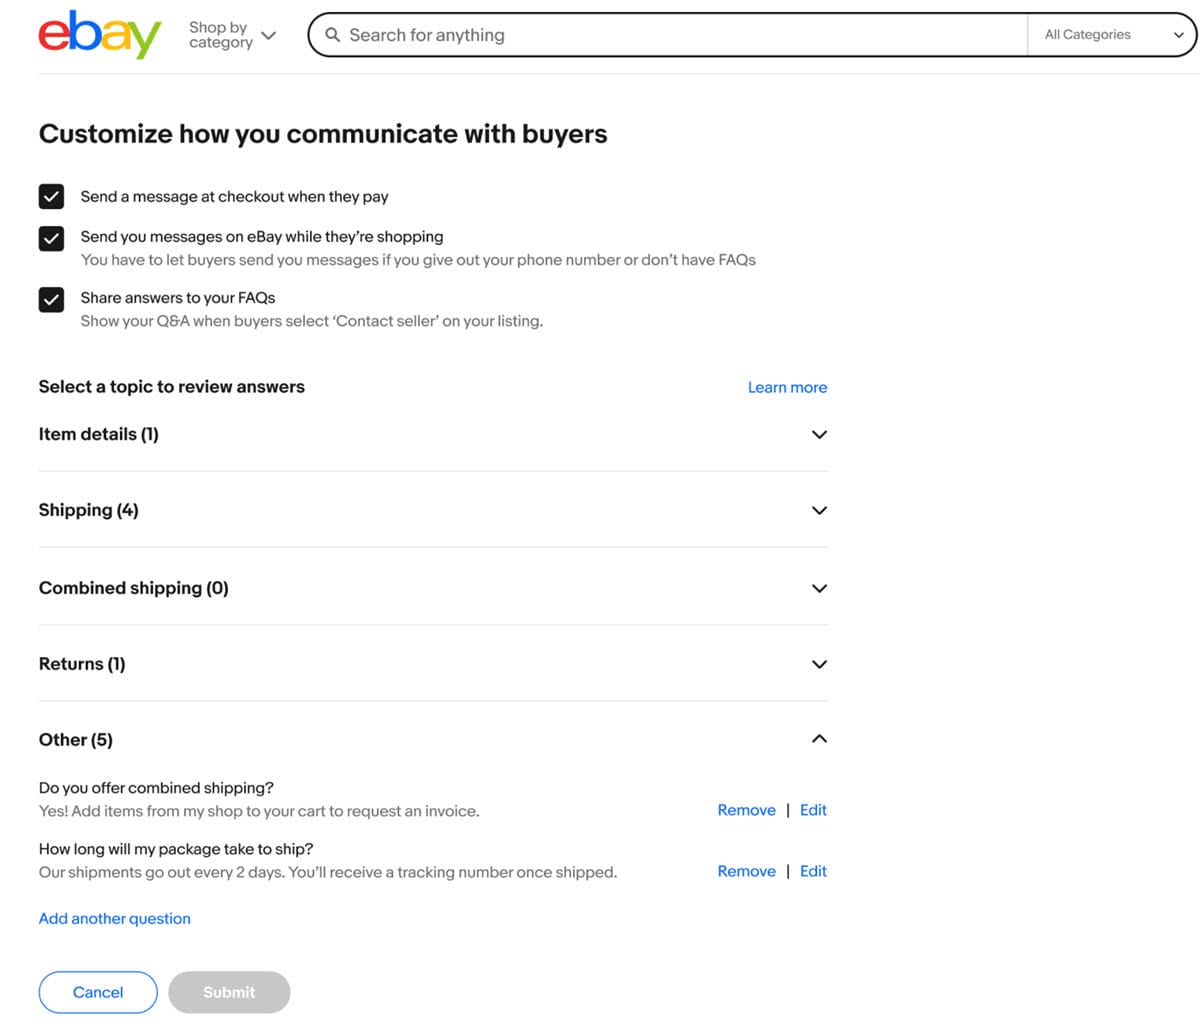Viewport: 1200px width, 1029px height.
Task: Click the 'Learn more' link
Action: (787, 387)
